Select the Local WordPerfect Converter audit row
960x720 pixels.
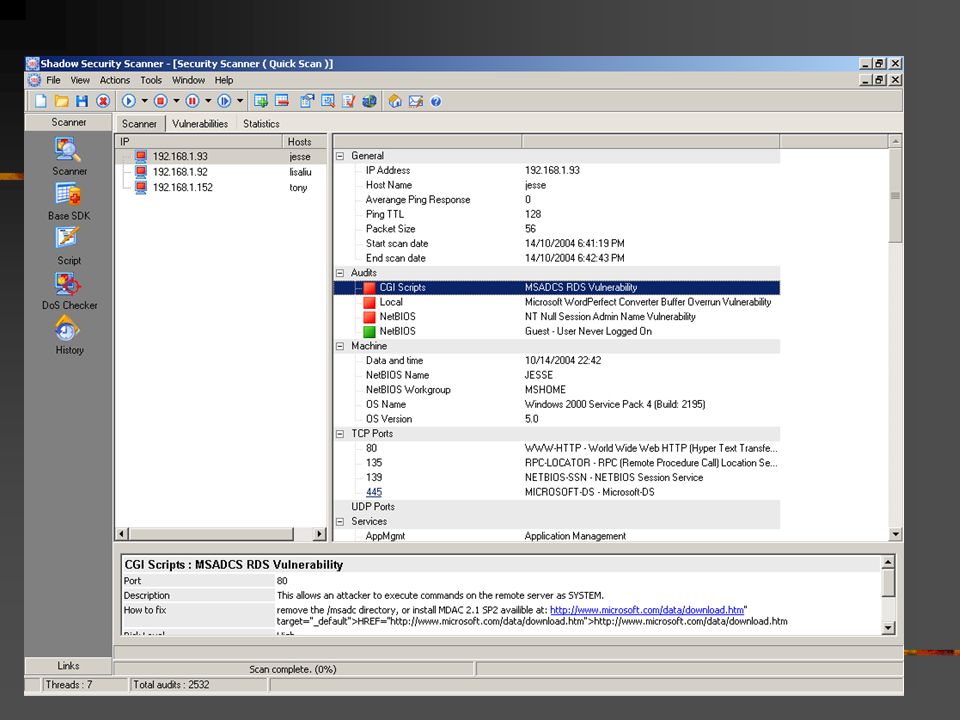point(557,302)
